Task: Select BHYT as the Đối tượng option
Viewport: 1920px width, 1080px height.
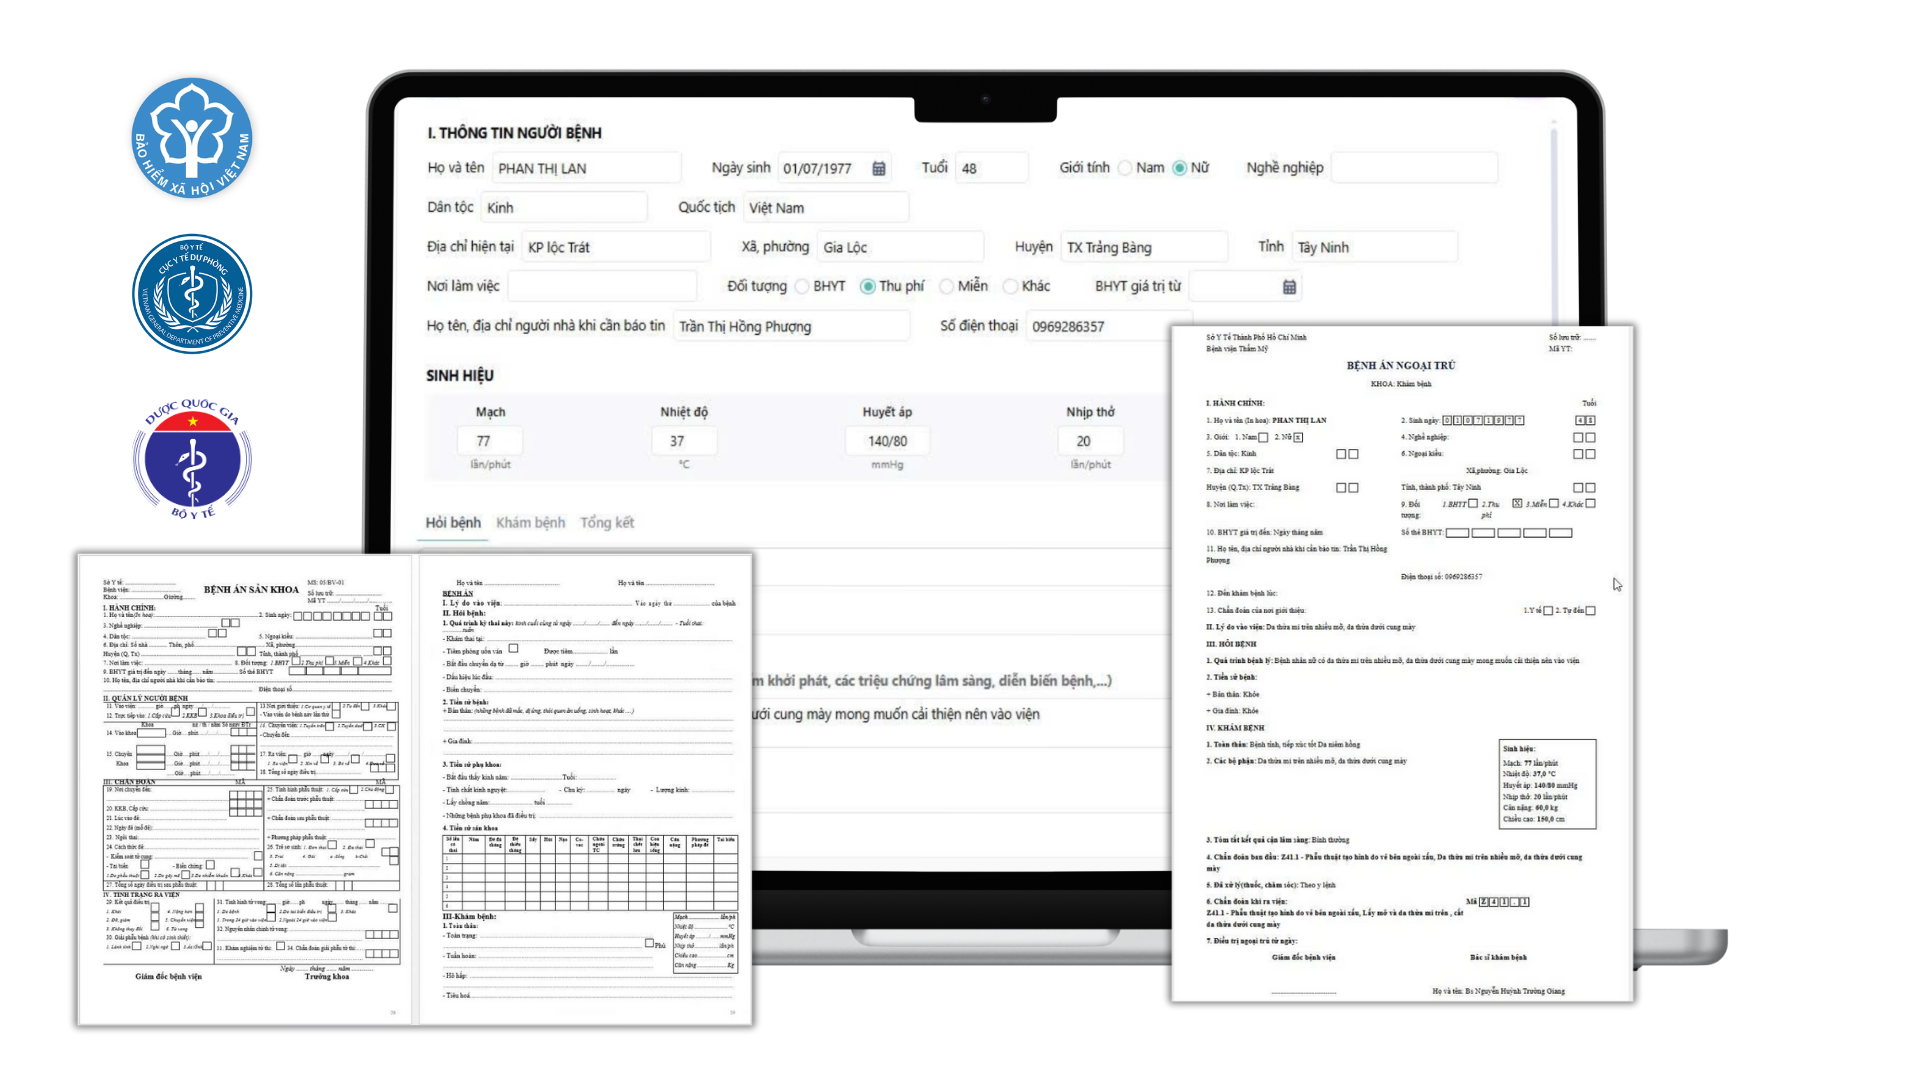Action: [x=803, y=286]
